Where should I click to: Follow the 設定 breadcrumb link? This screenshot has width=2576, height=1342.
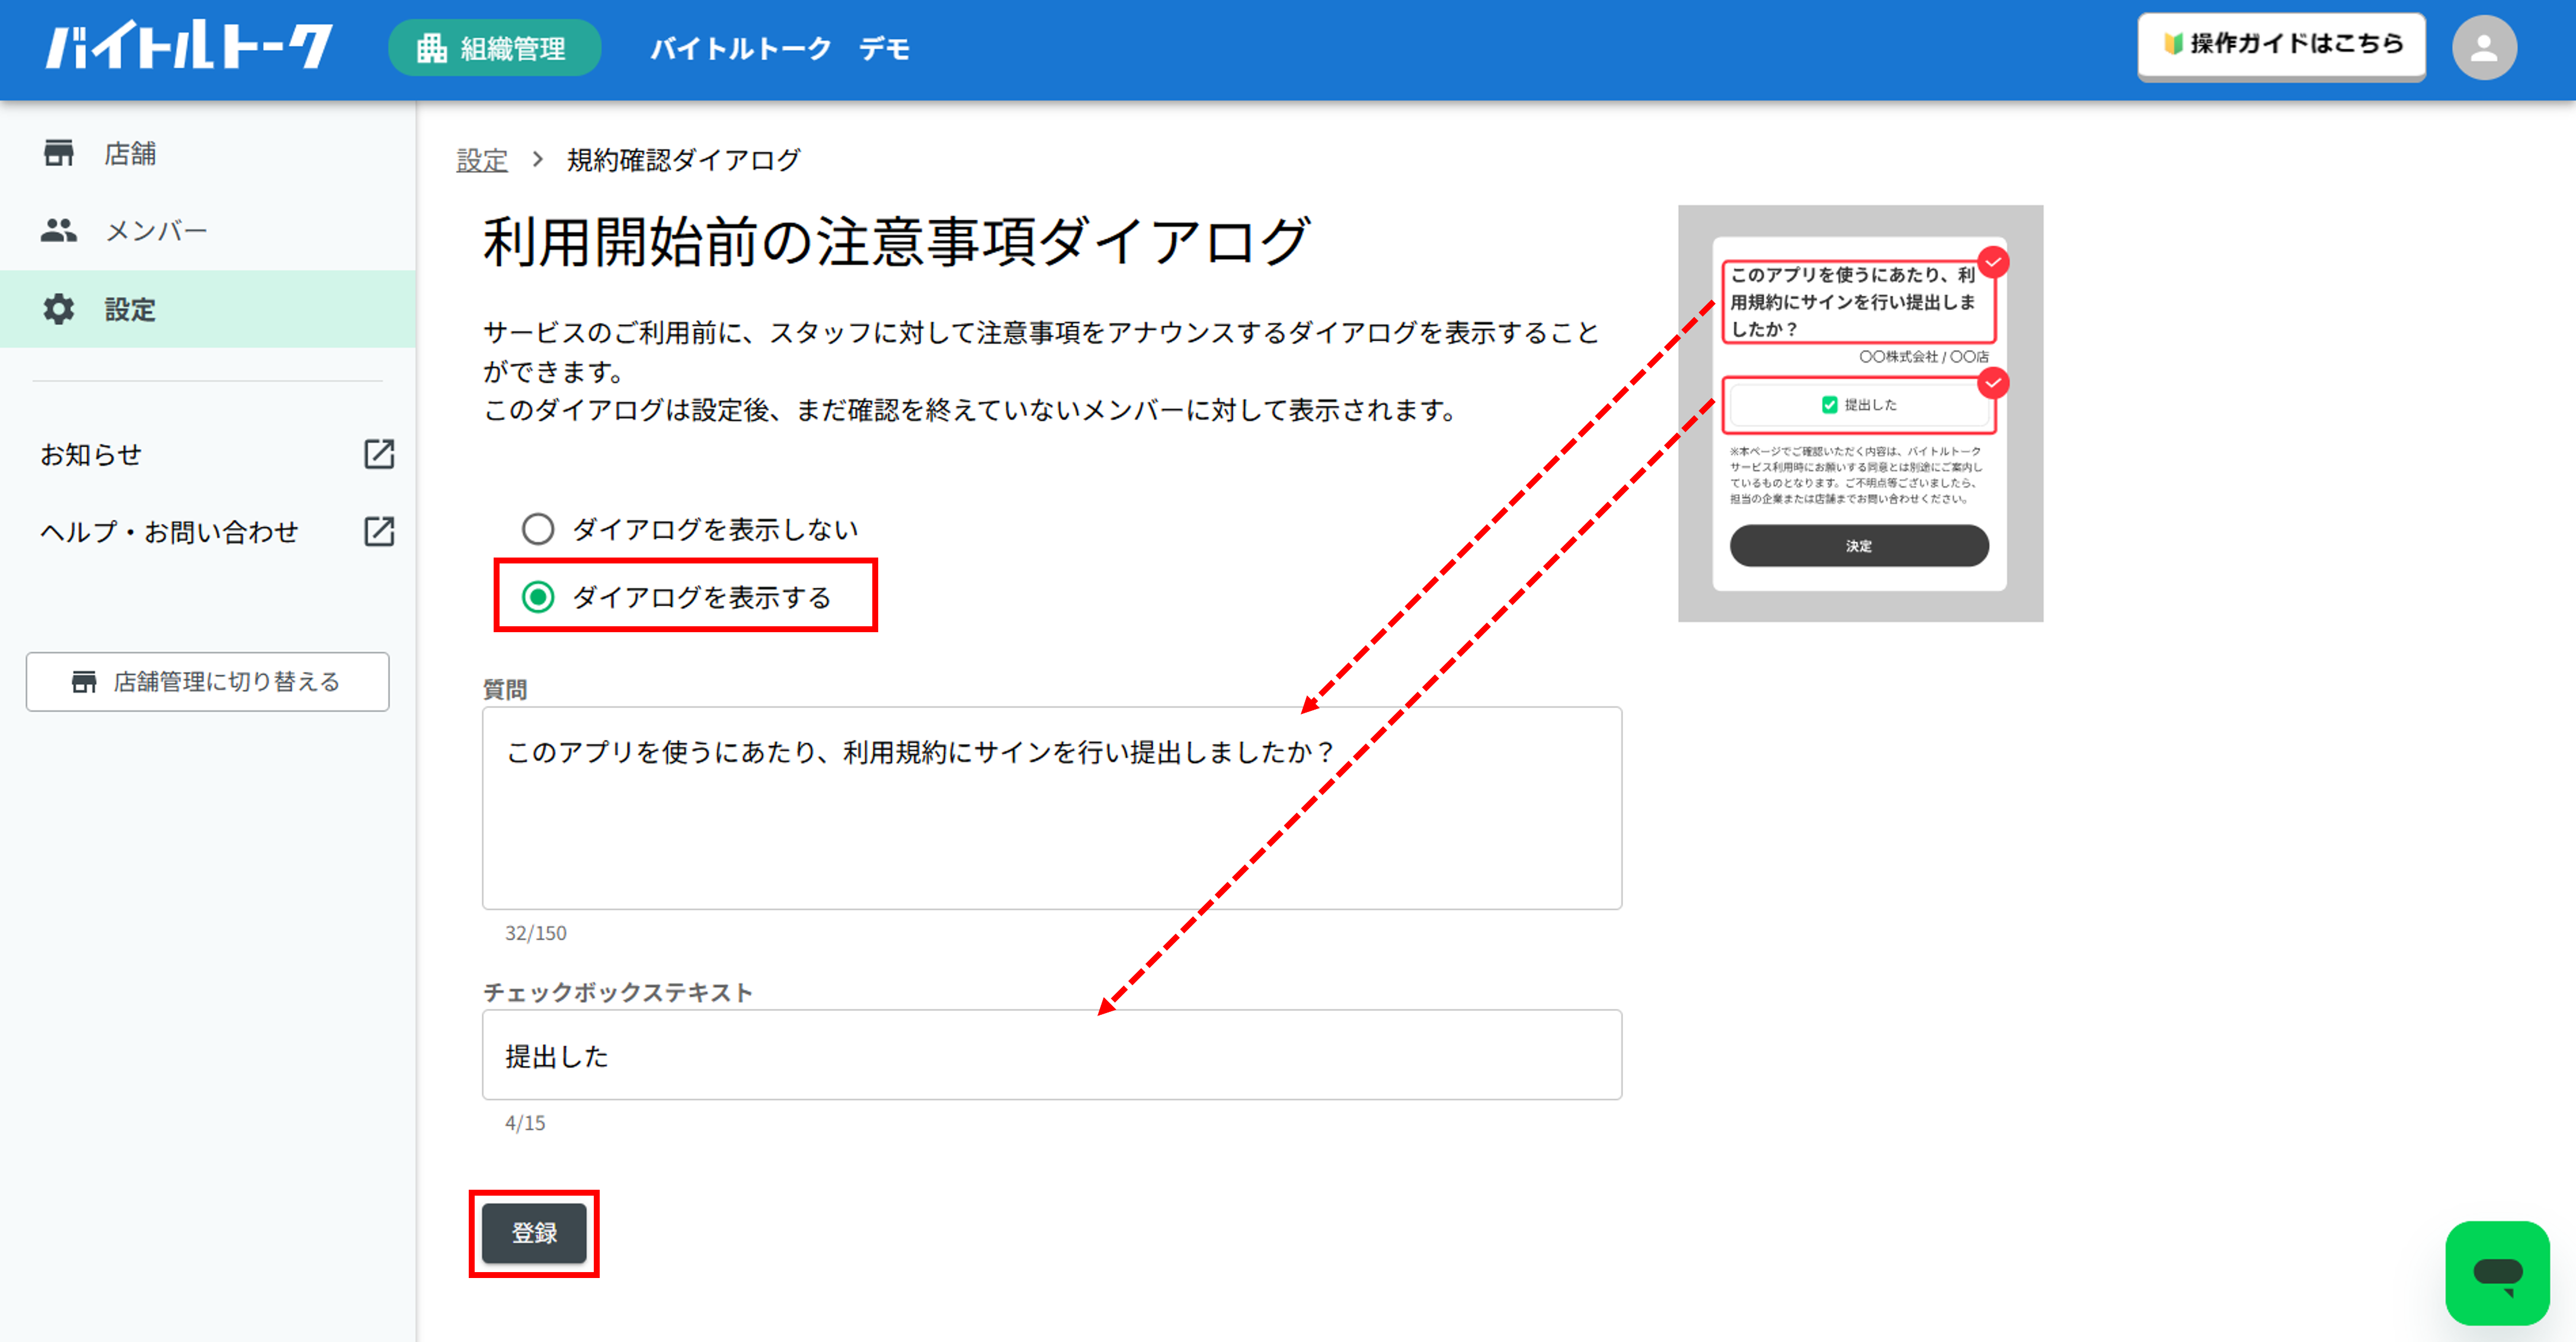click(482, 160)
